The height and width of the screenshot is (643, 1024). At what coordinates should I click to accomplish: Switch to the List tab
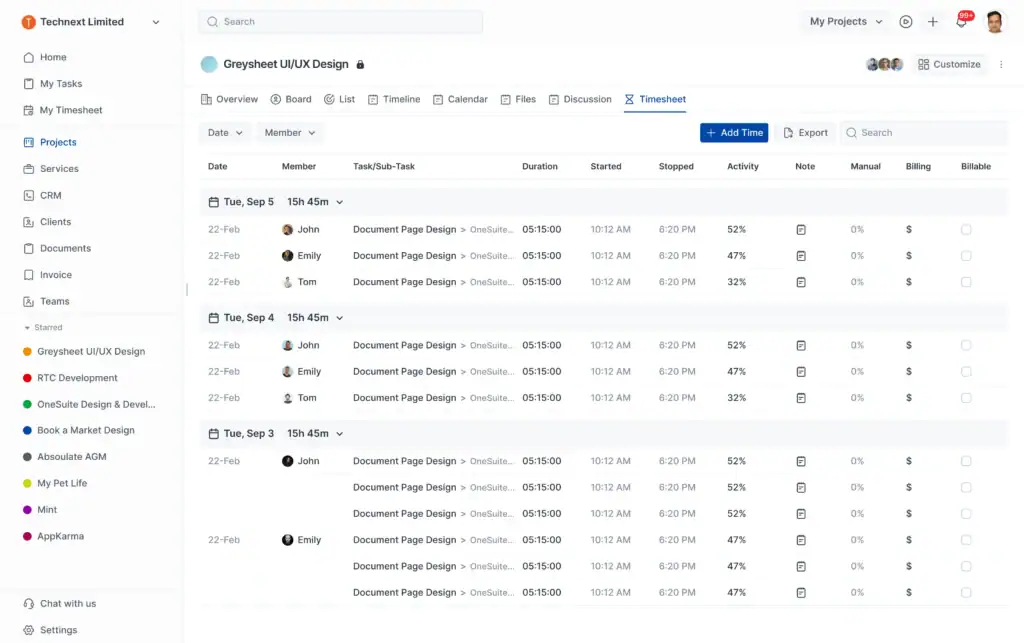click(339, 99)
